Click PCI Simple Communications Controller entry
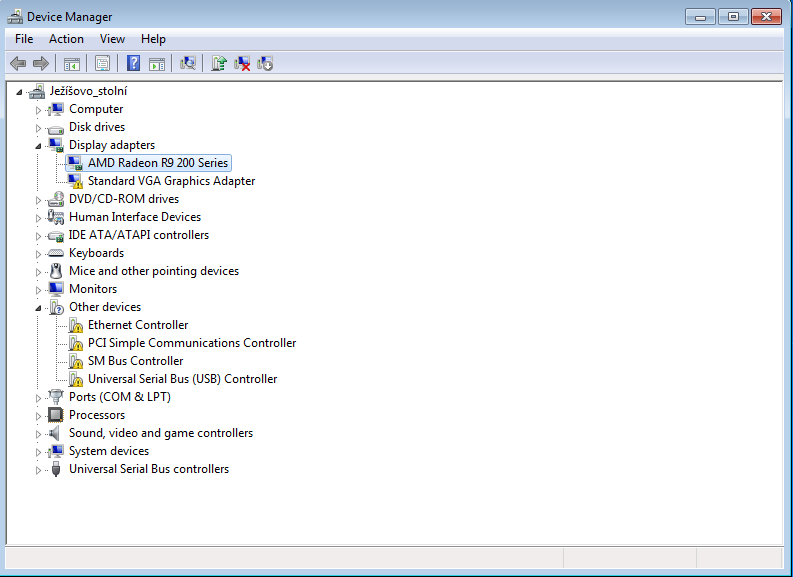The height and width of the screenshot is (577, 793). pos(192,343)
